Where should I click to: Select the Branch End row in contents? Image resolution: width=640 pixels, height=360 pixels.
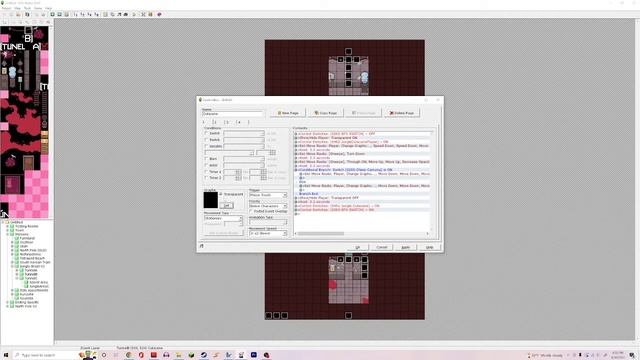point(363,194)
